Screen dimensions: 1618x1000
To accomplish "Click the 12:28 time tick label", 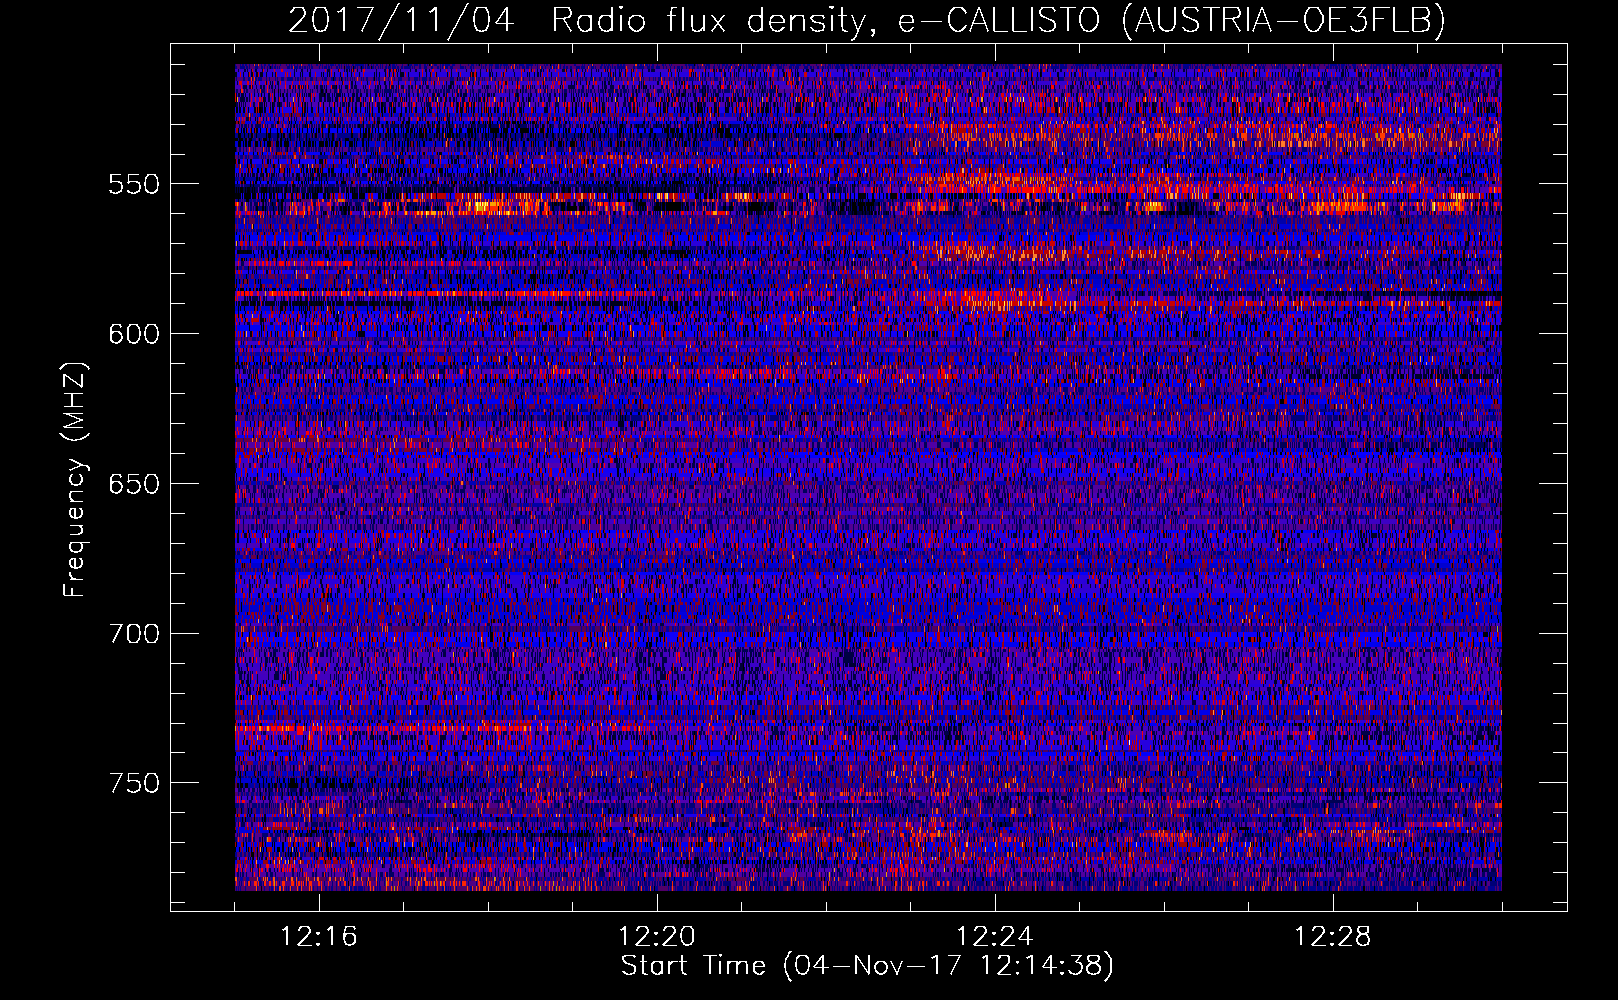I will (1333, 937).
